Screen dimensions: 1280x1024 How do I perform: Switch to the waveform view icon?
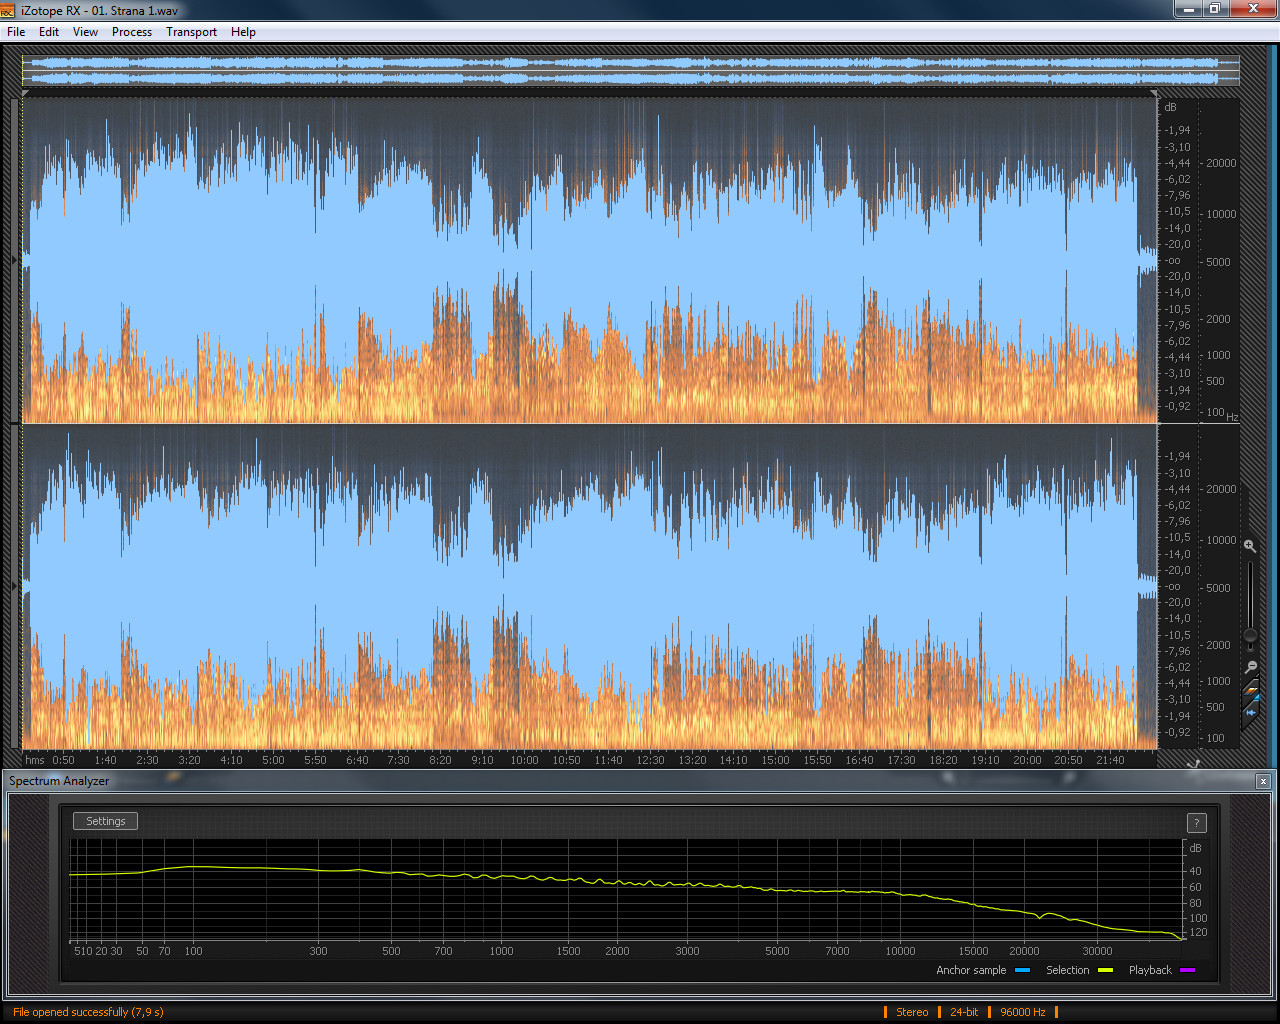pyautogui.click(x=1250, y=711)
